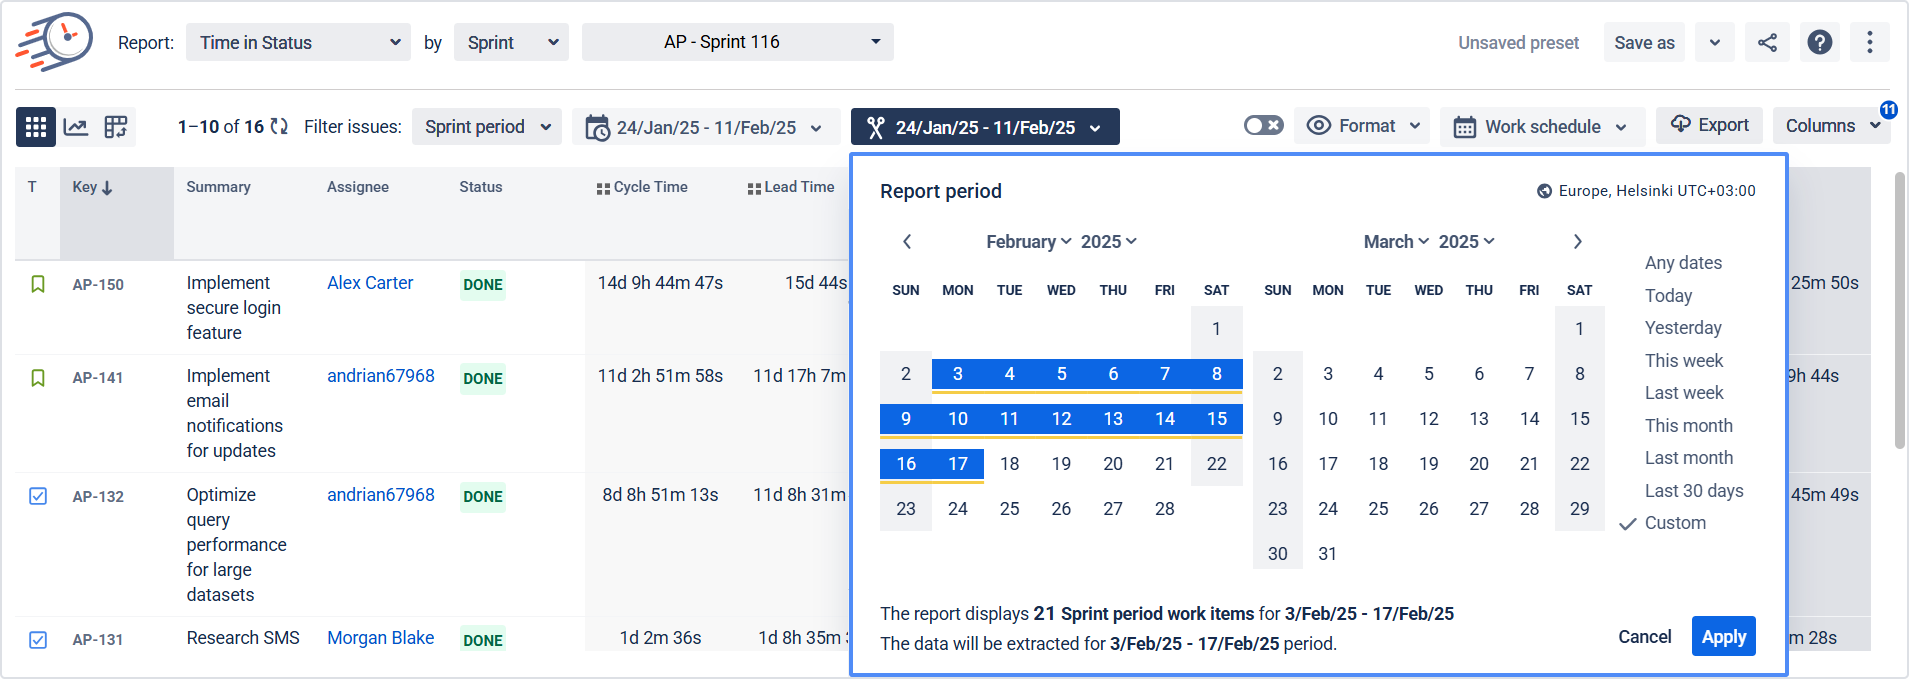Pick February 20 in the calendar
Image resolution: width=1909 pixels, height=679 pixels.
1112,464
